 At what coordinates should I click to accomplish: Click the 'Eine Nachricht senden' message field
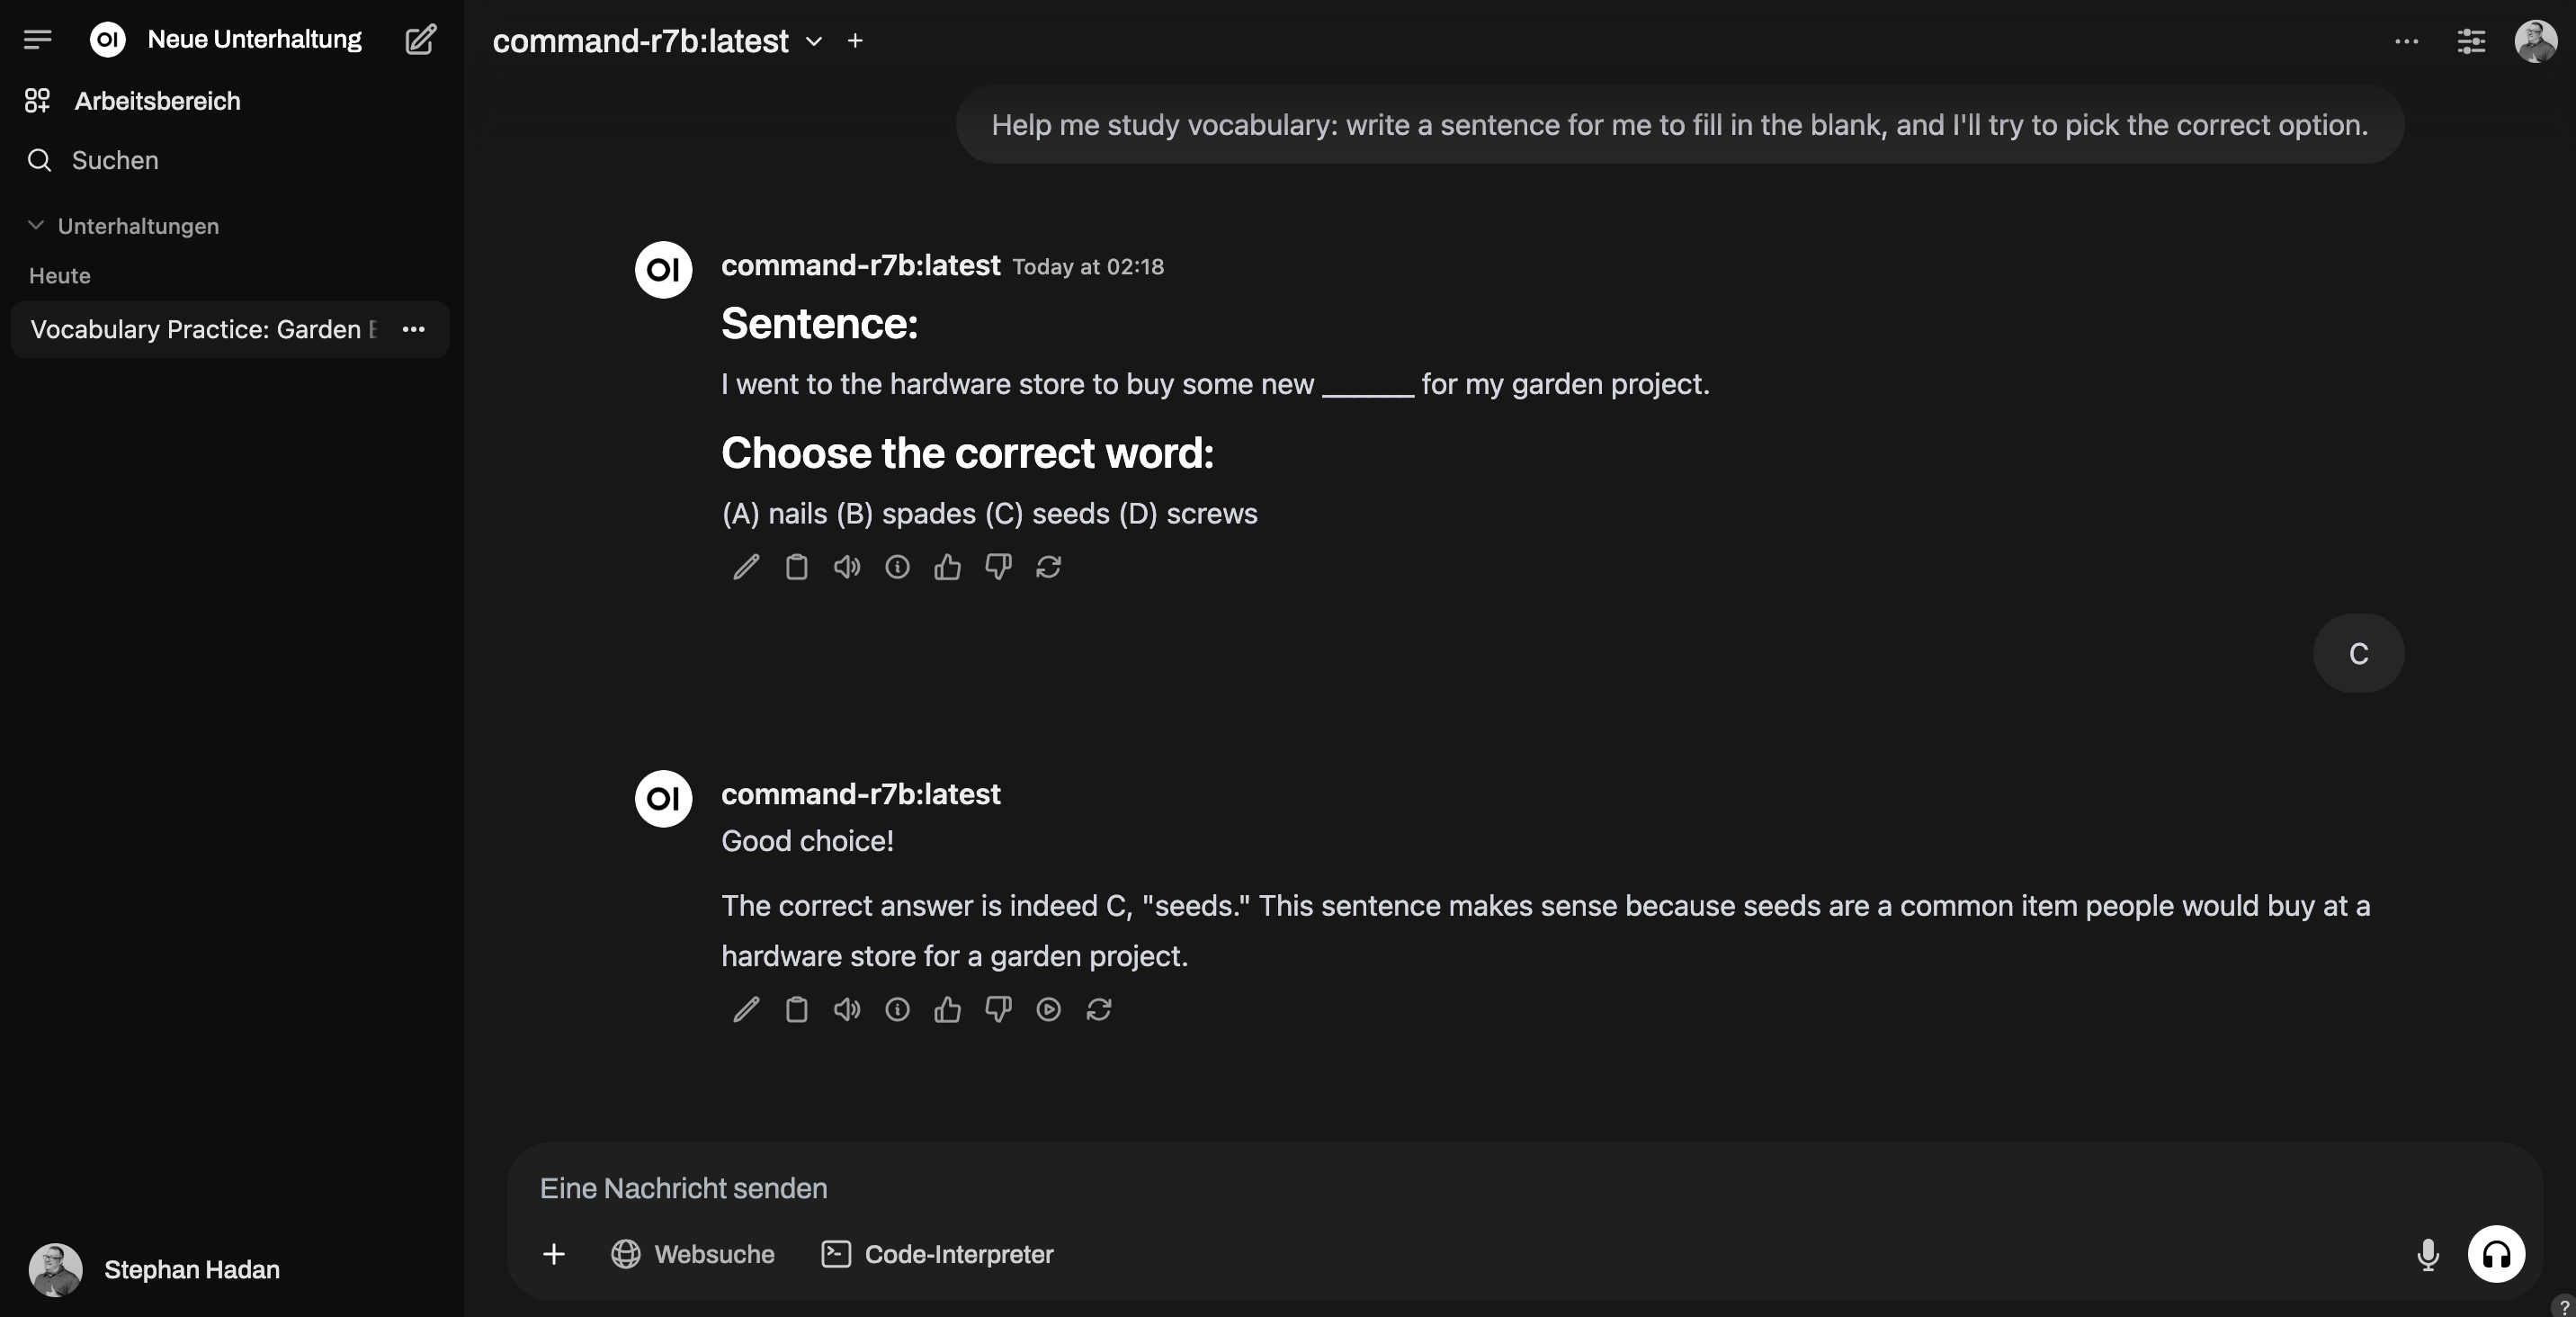1400,1188
